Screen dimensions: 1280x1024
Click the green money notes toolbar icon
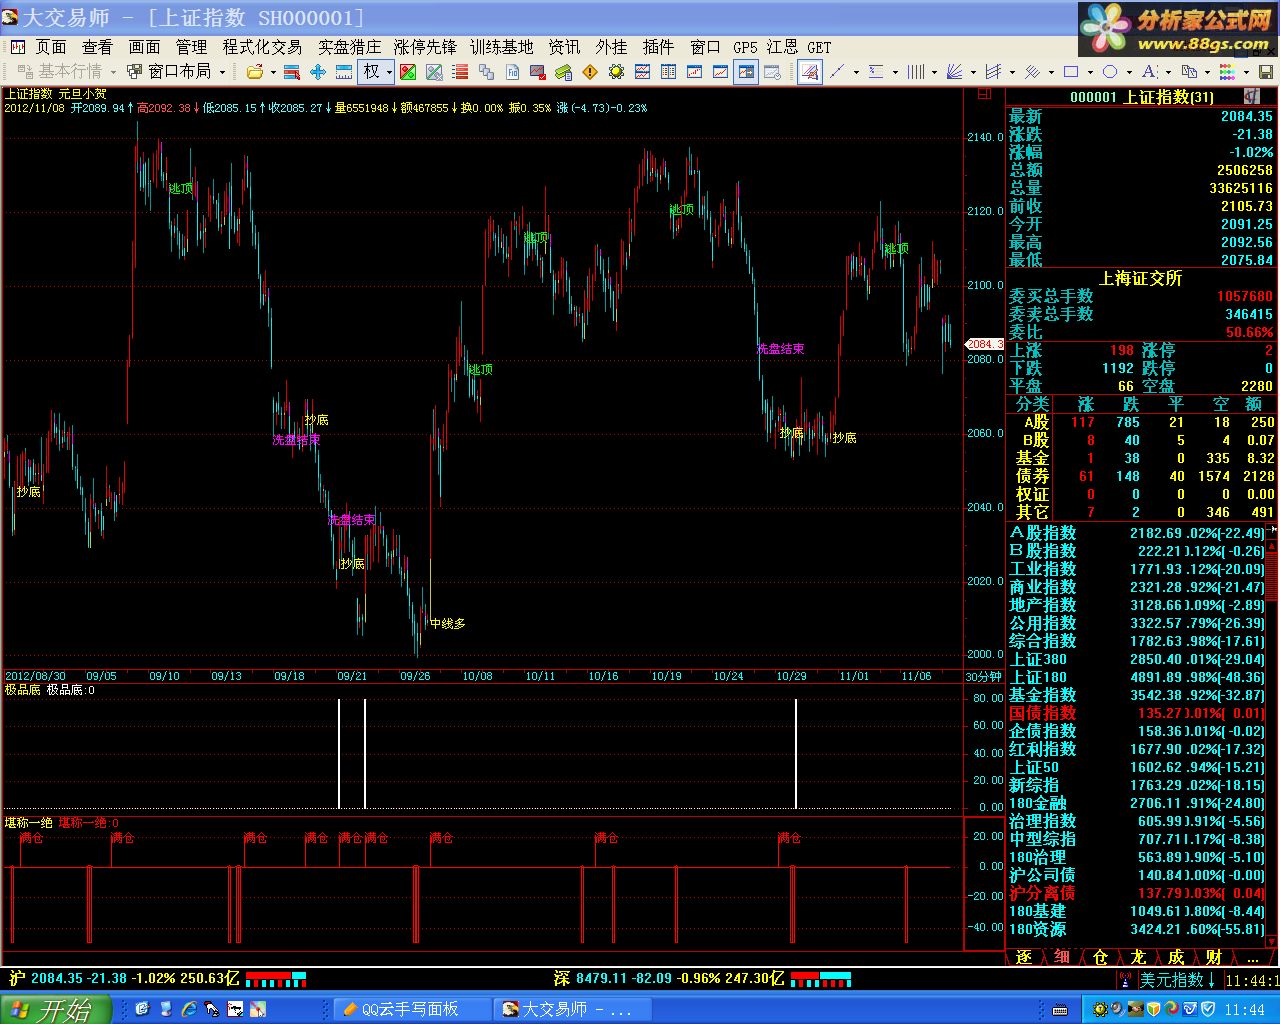click(564, 72)
